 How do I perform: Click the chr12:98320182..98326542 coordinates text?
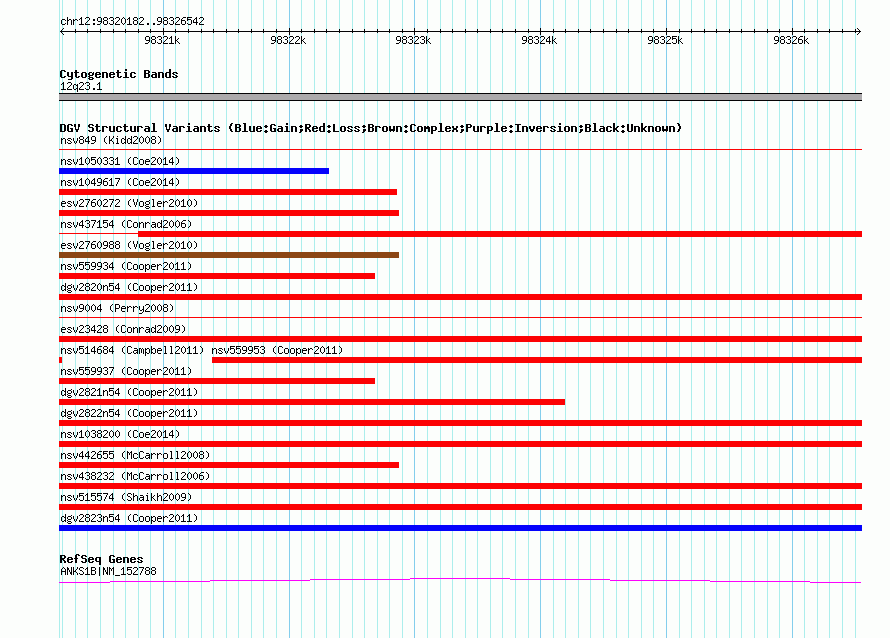click(x=132, y=21)
